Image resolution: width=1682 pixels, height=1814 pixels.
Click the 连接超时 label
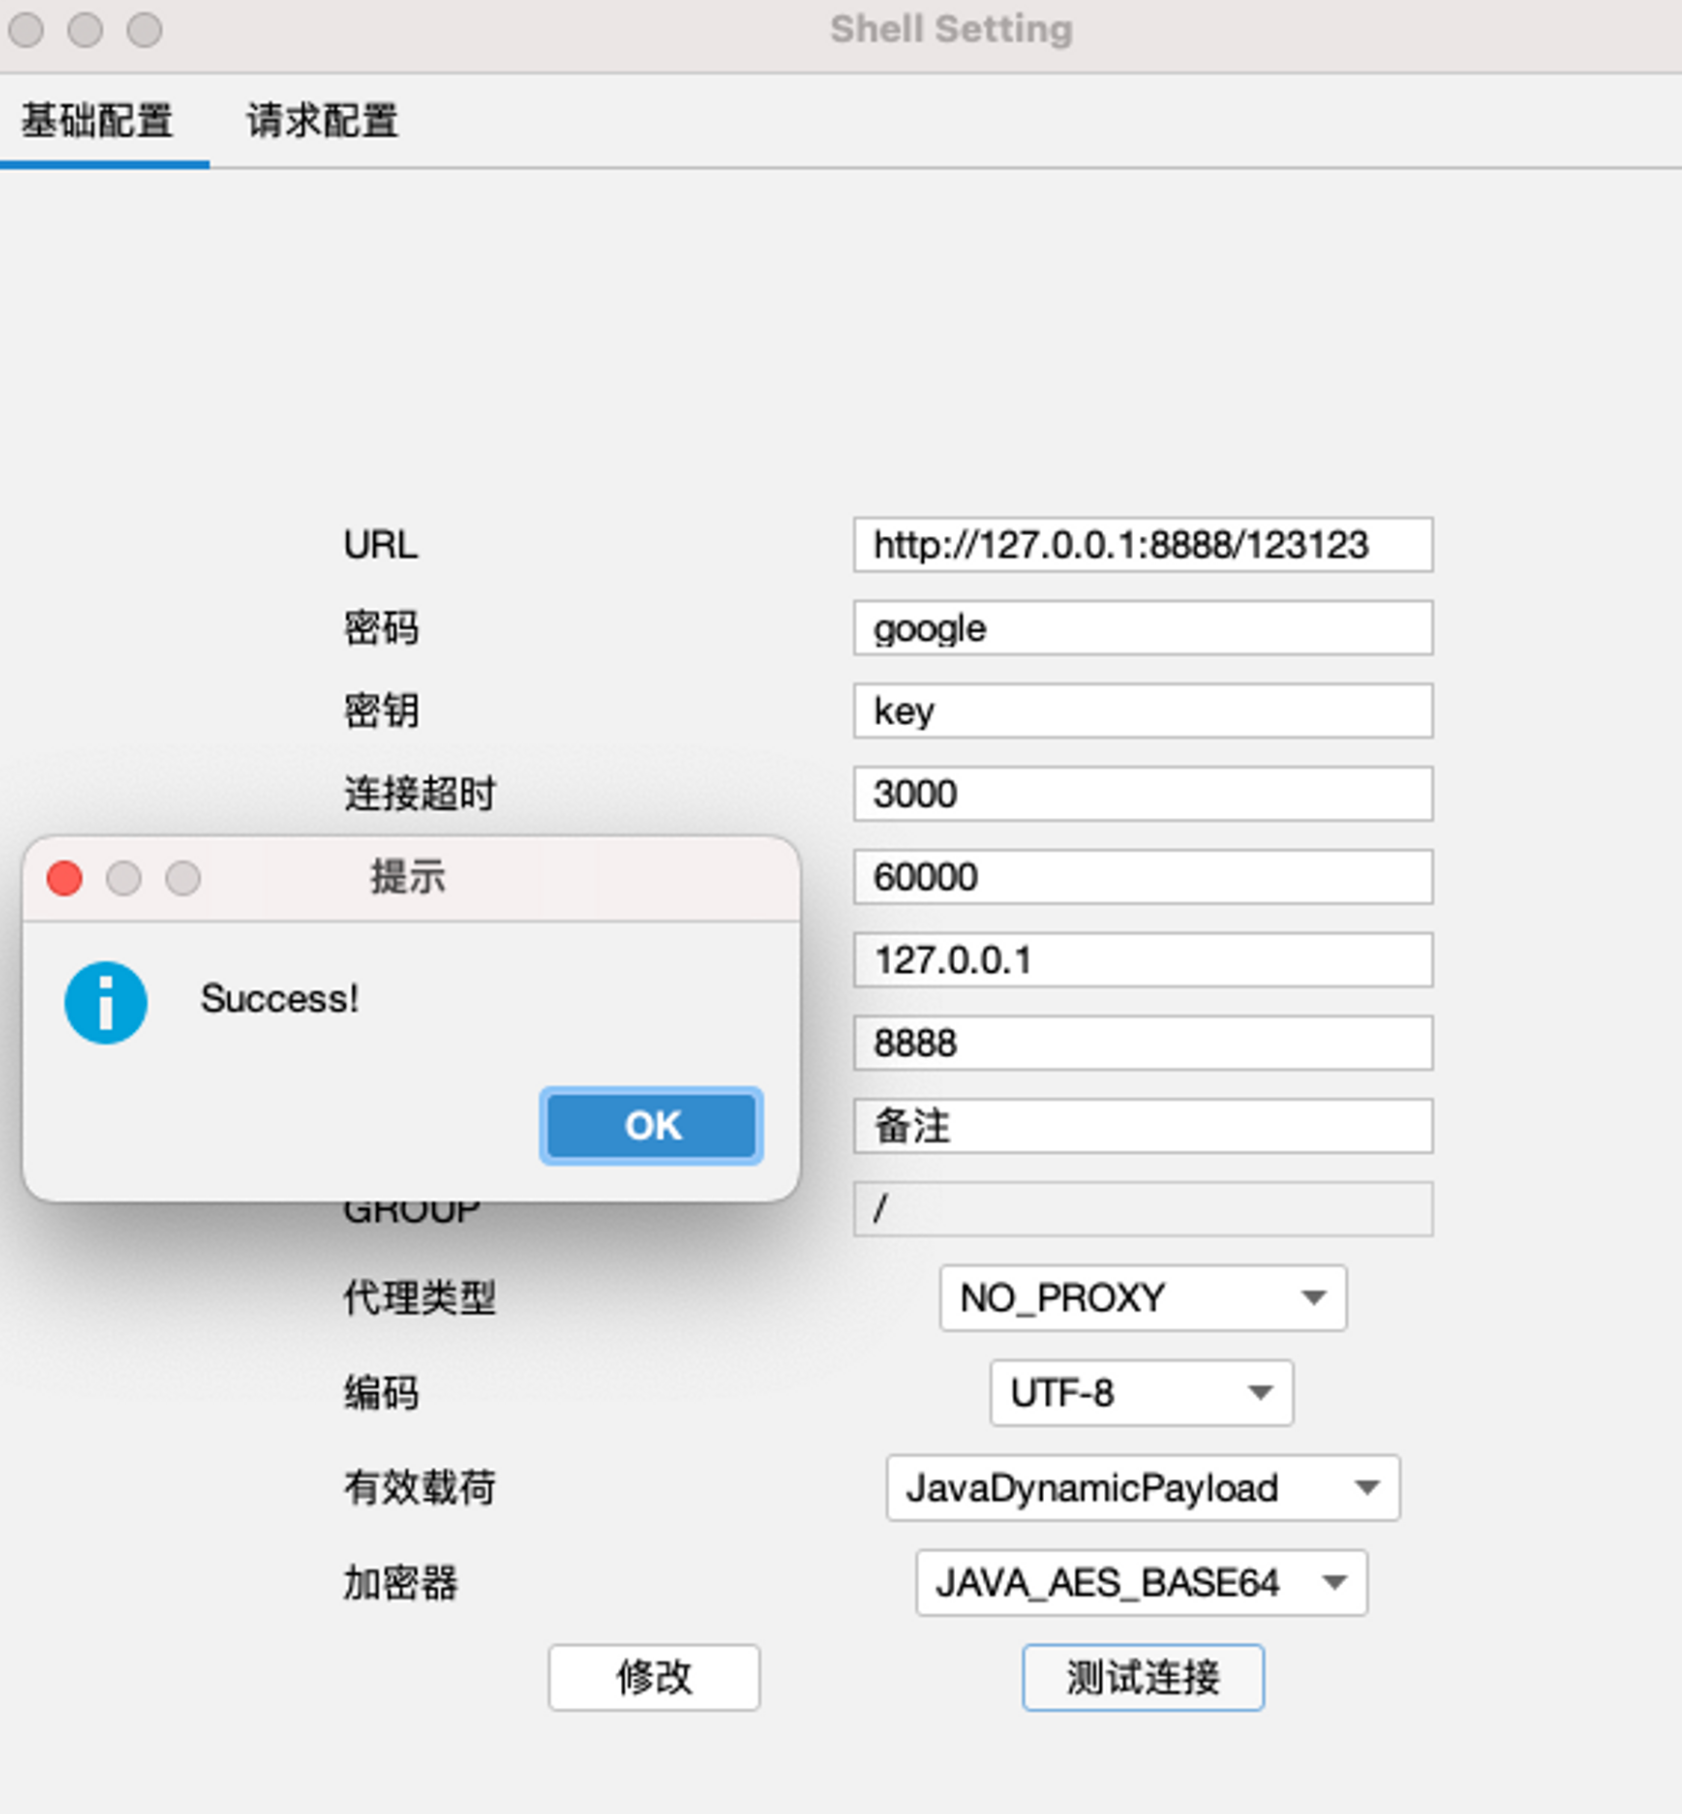point(420,794)
